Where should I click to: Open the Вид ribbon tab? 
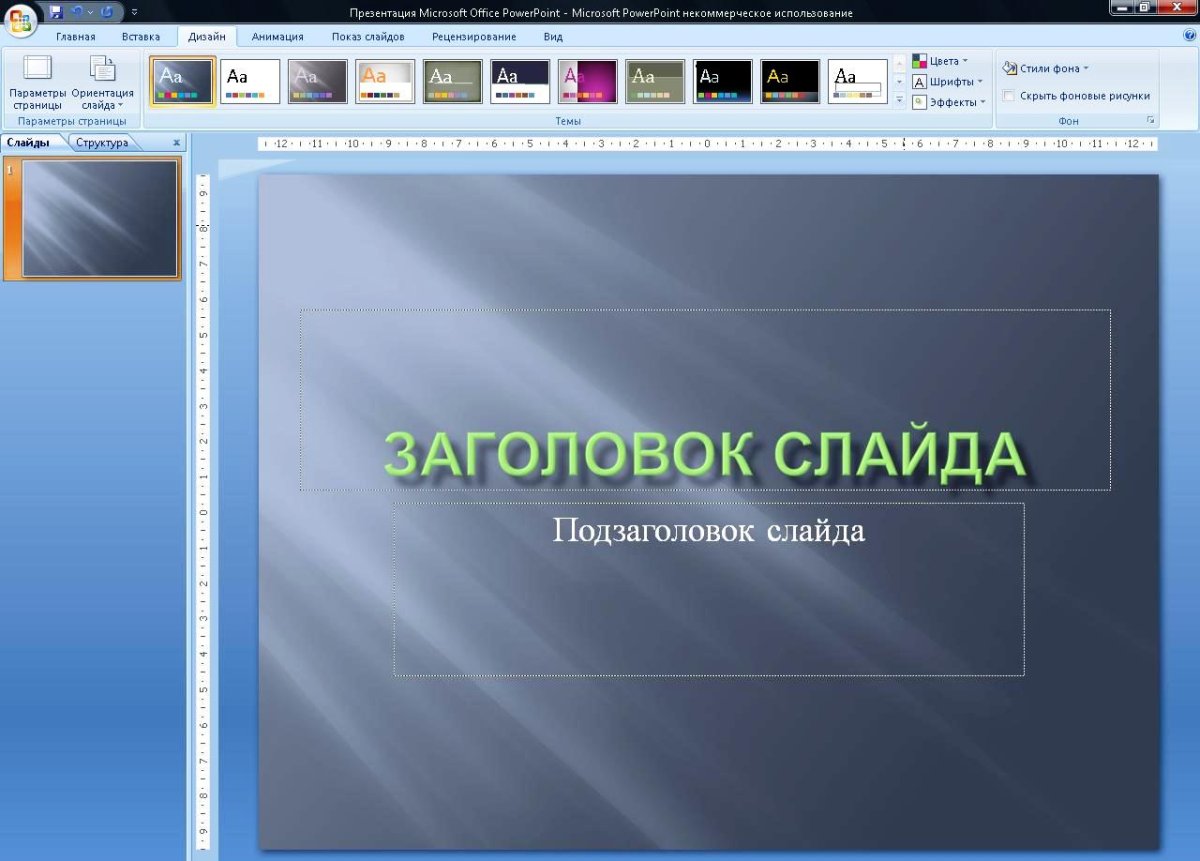550,36
